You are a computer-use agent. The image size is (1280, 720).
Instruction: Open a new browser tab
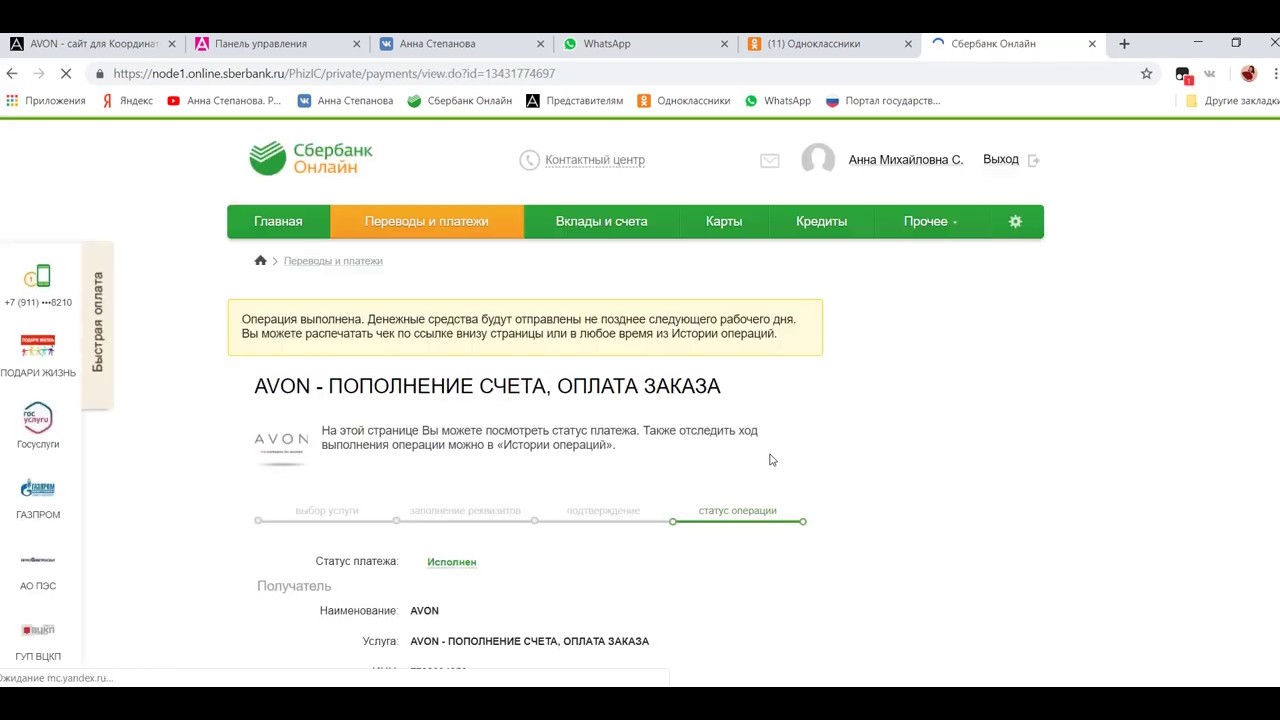click(x=1124, y=44)
